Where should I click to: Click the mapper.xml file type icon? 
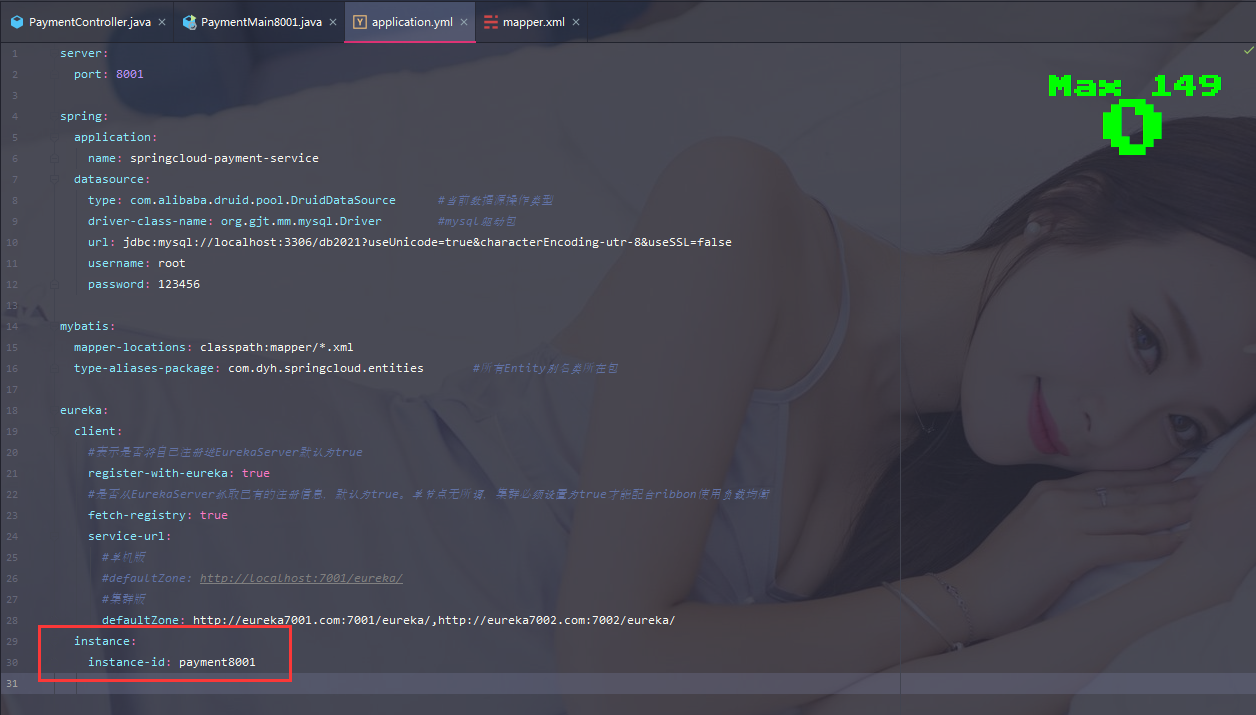coord(489,20)
